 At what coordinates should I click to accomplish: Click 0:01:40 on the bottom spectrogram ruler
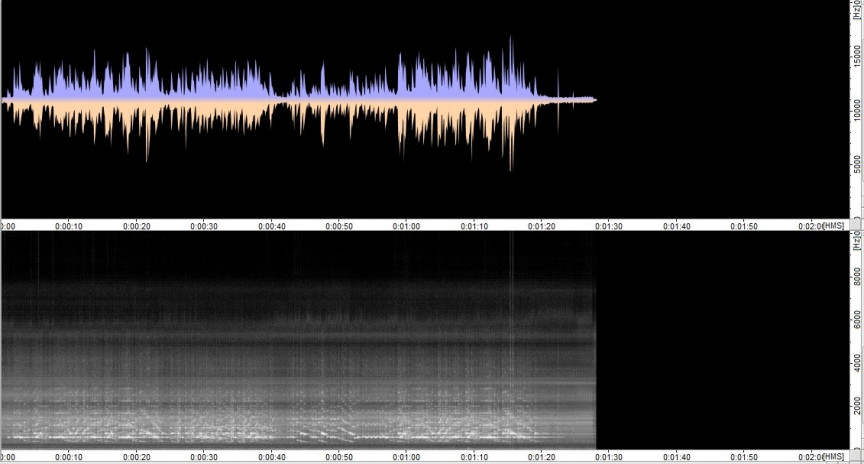click(x=677, y=458)
